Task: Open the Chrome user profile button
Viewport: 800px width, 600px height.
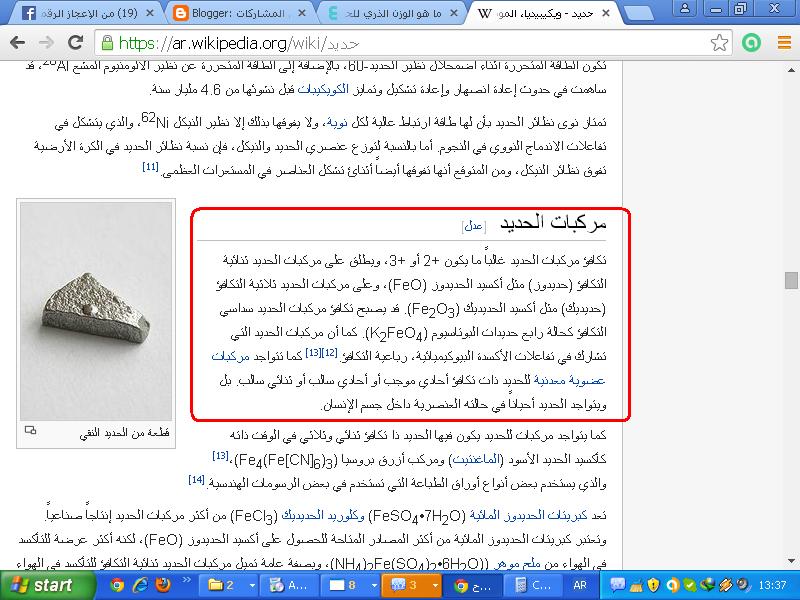Action: 685,8
